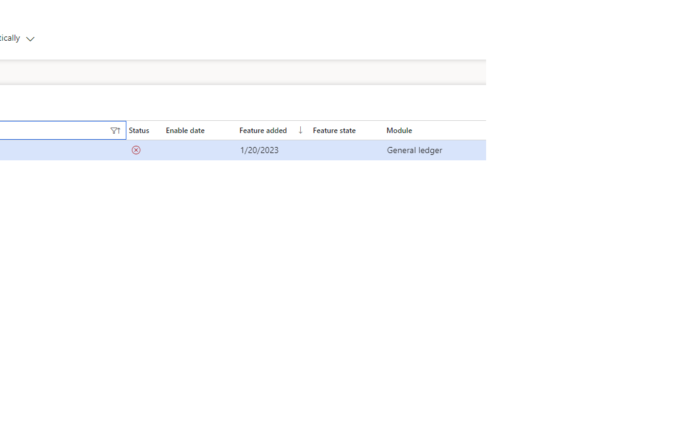700x441 pixels.
Task: Click the Enable date column header
Action: click(x=185, y=130)
